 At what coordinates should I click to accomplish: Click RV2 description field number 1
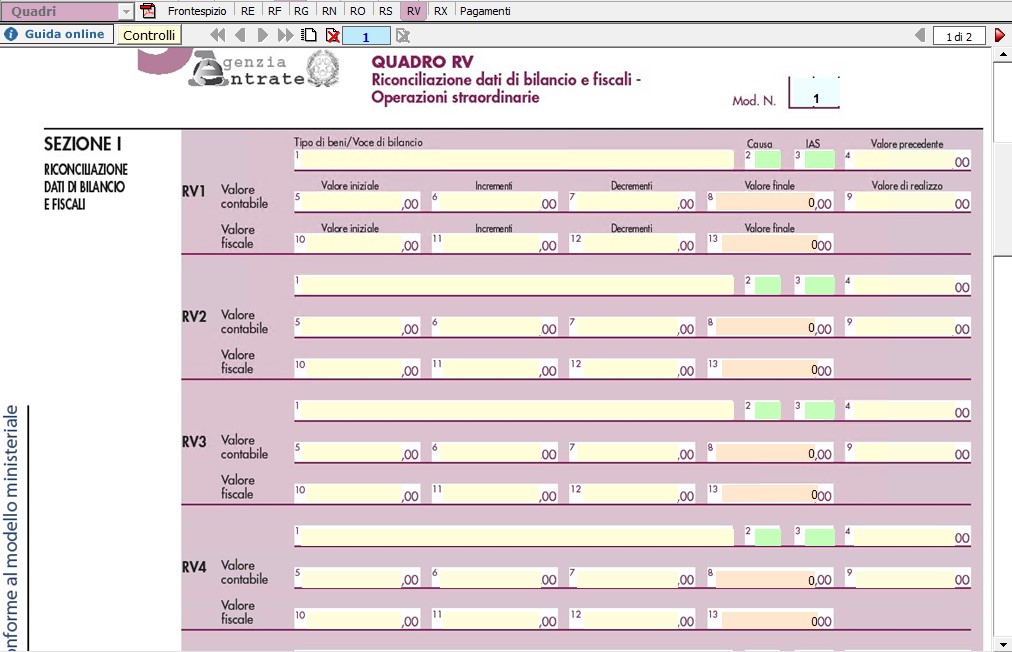point(514,285)
